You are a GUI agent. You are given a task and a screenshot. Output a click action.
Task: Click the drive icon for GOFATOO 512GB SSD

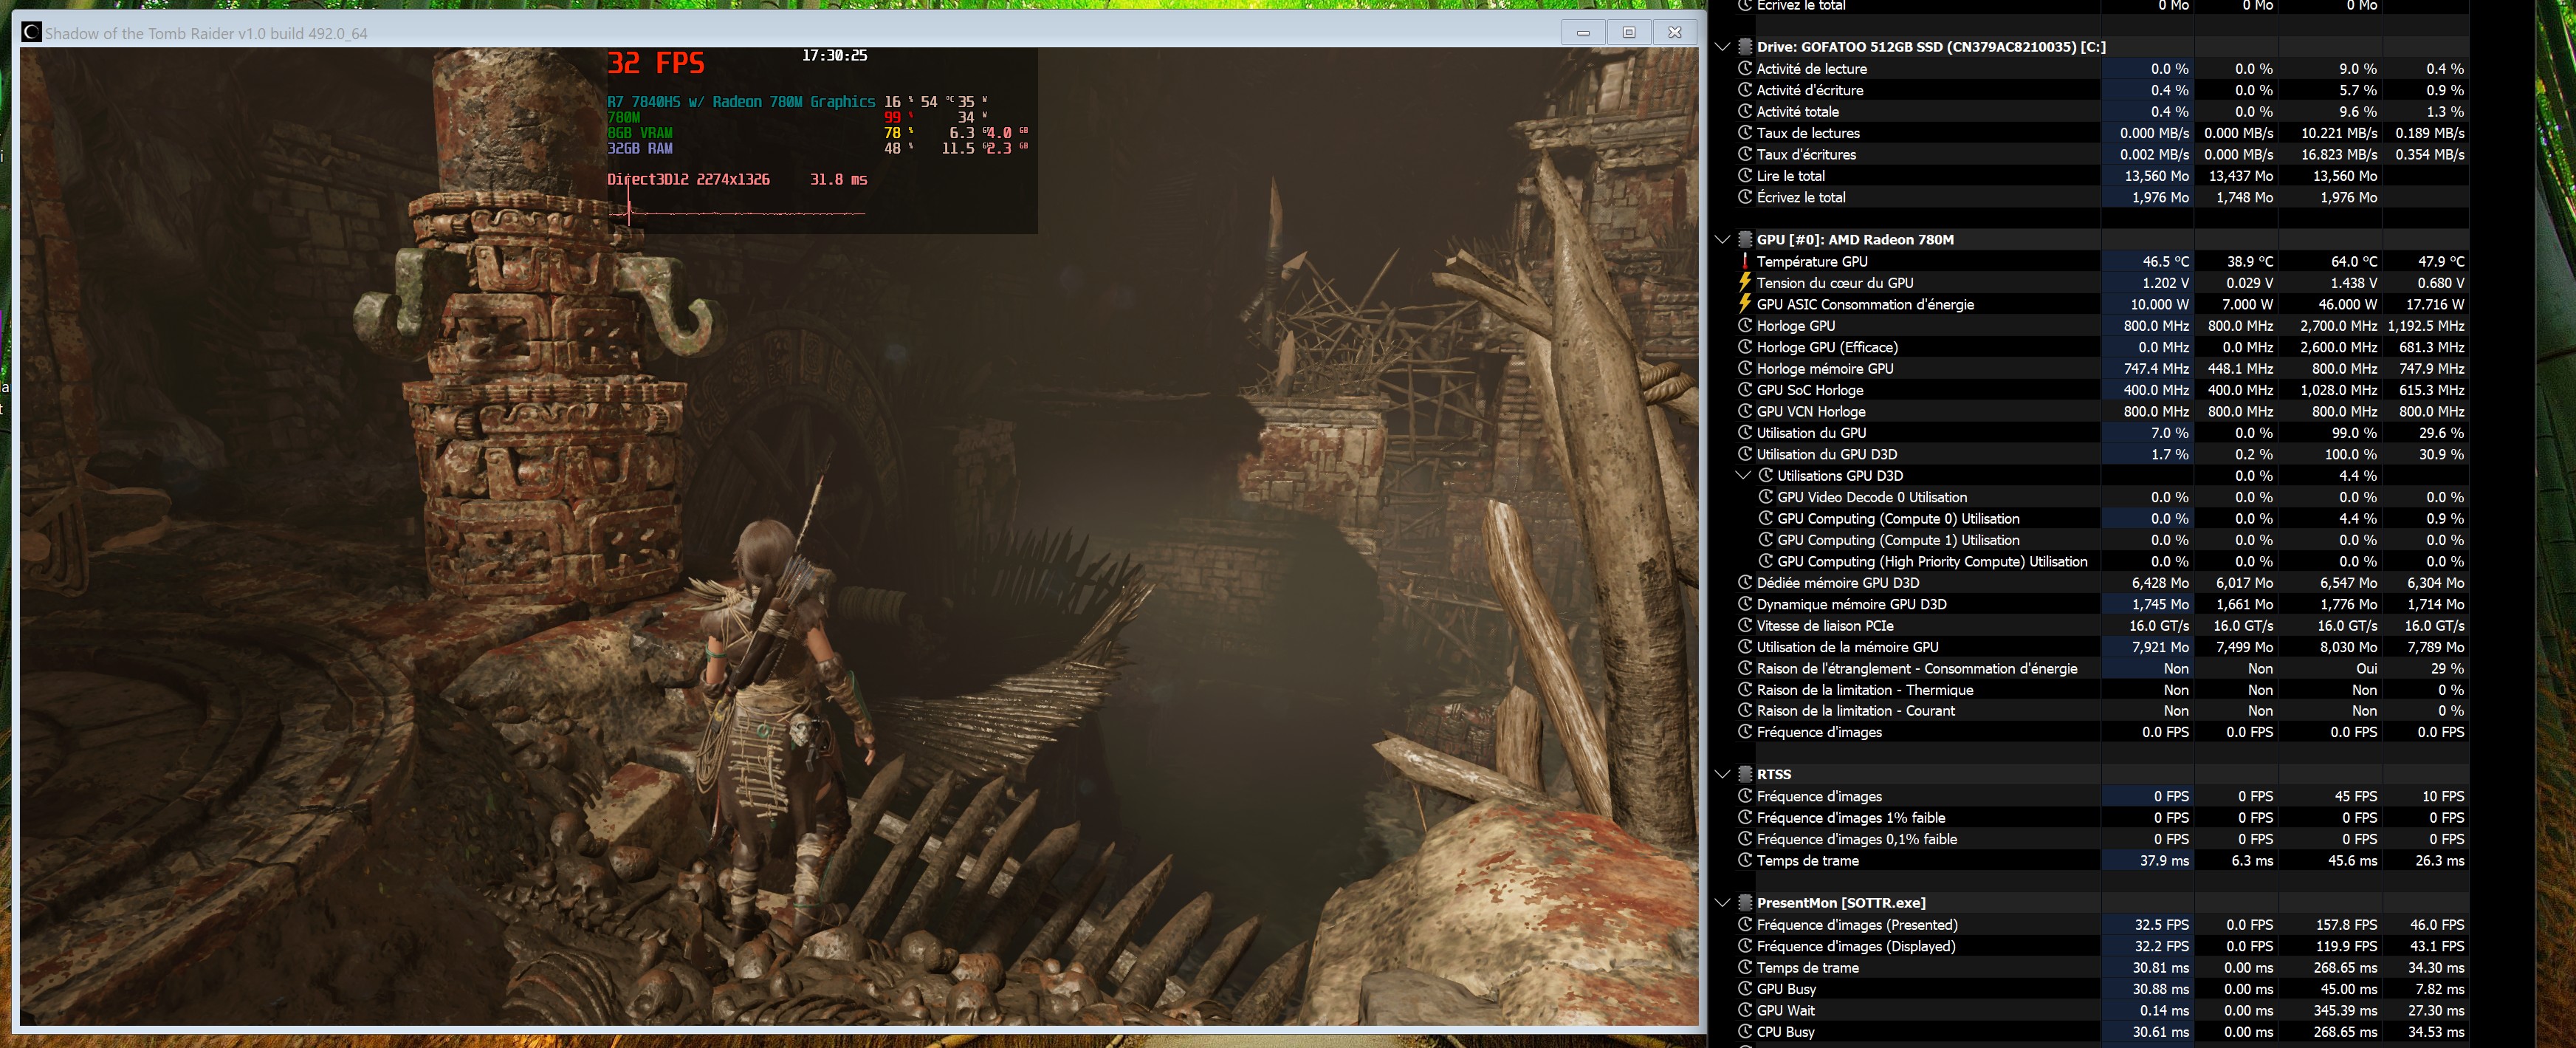[x=1745, y=47]
